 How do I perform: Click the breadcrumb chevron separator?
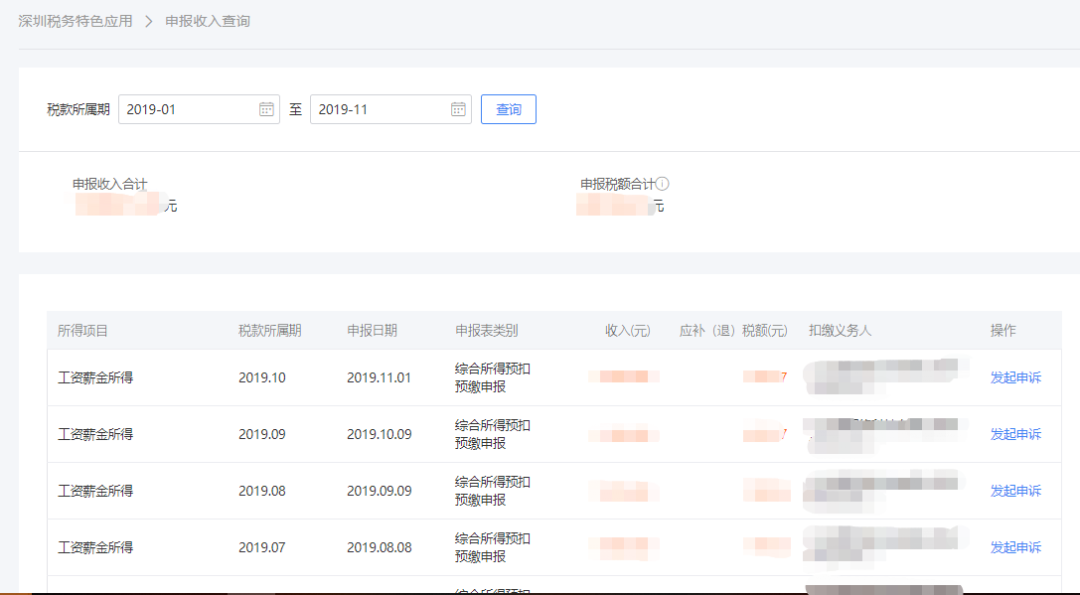click(148, 21)
